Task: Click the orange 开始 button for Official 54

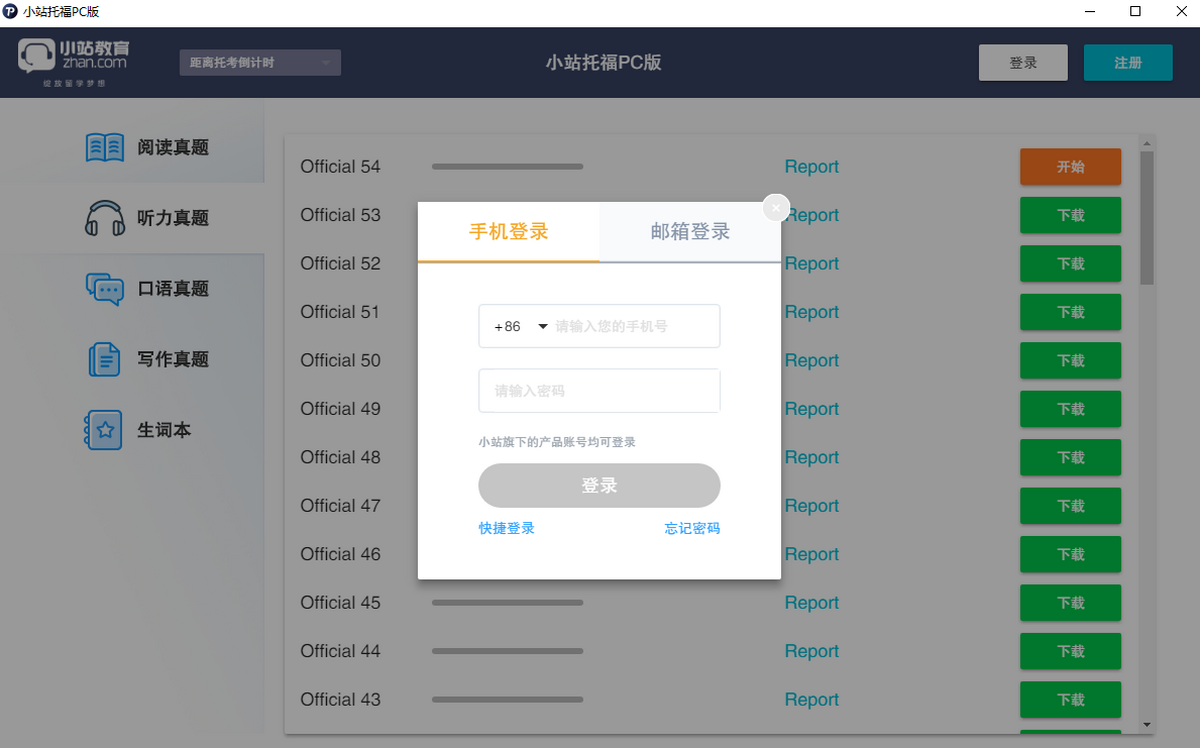Action: [1070, 167]
